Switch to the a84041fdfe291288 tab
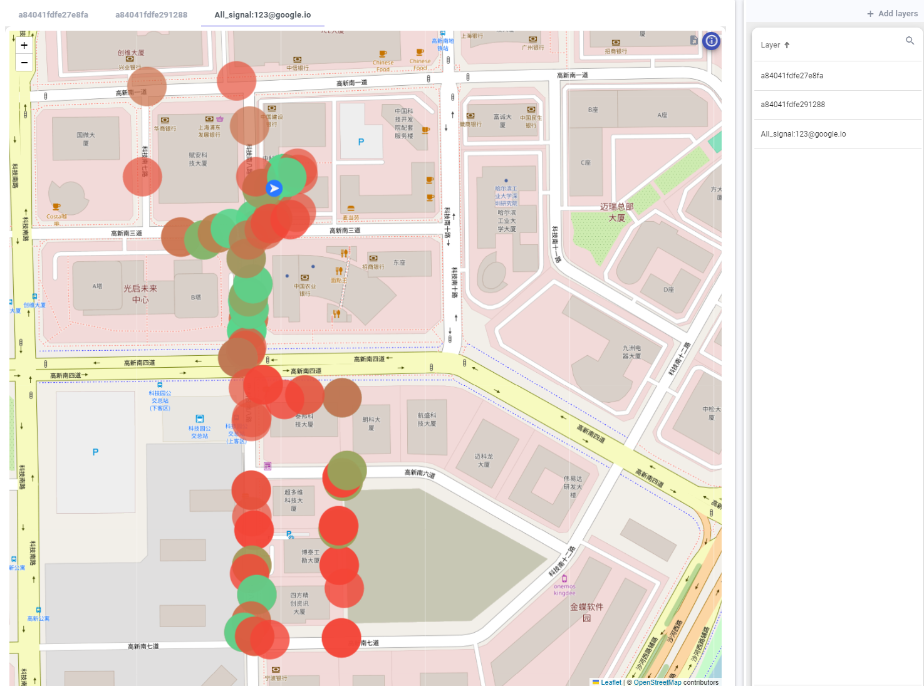924x686 pixels. tap(151, 15)
